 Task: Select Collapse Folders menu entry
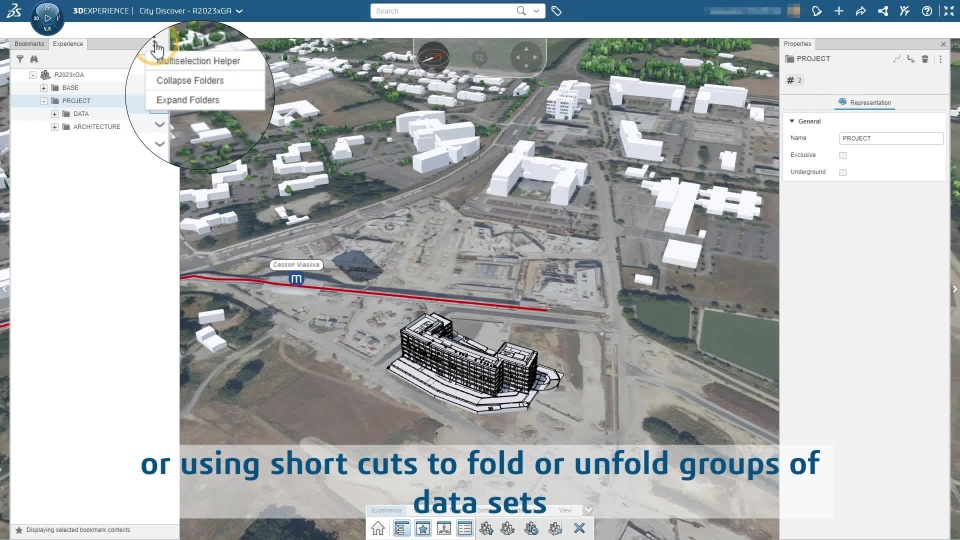pos(190,80)
